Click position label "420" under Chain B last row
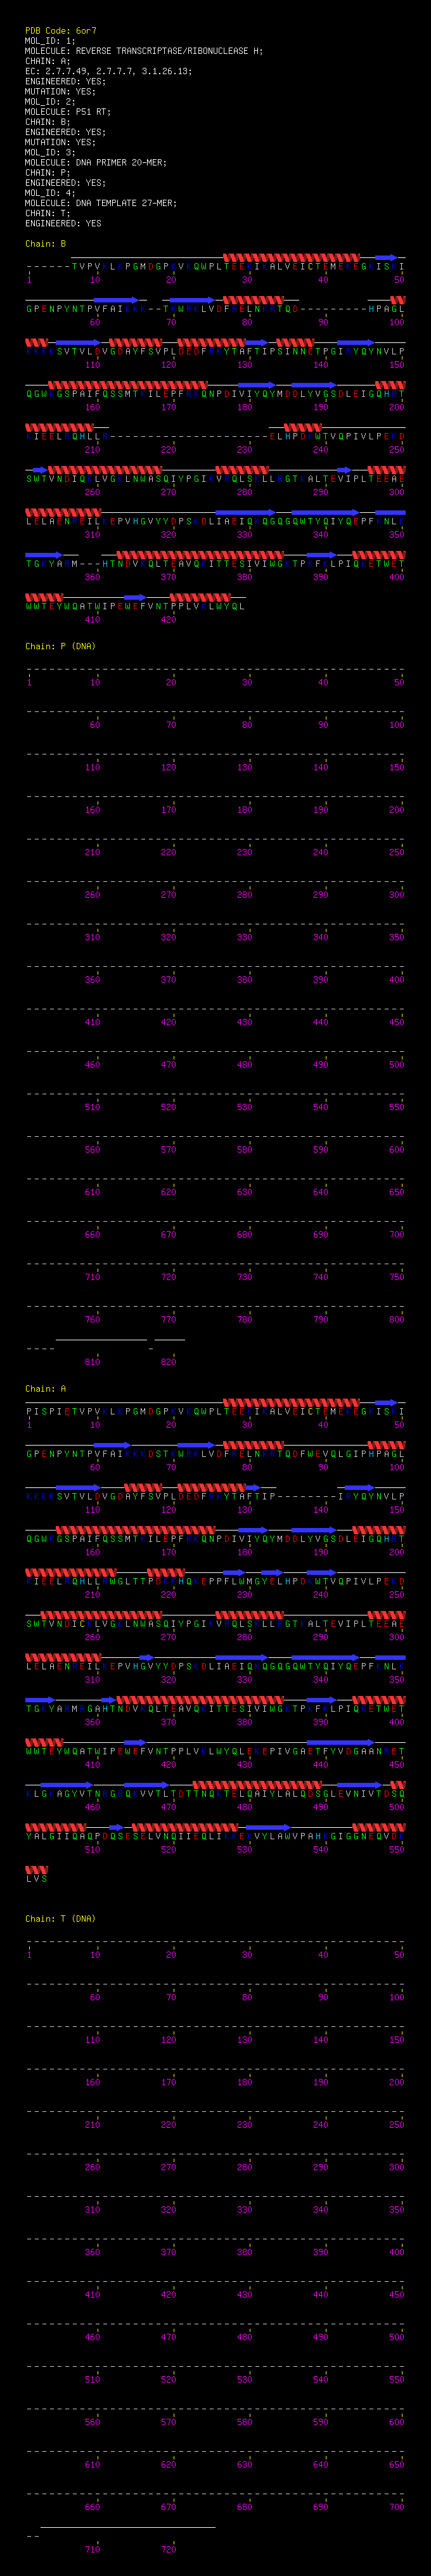431x2576 pixels. [168, 619]
